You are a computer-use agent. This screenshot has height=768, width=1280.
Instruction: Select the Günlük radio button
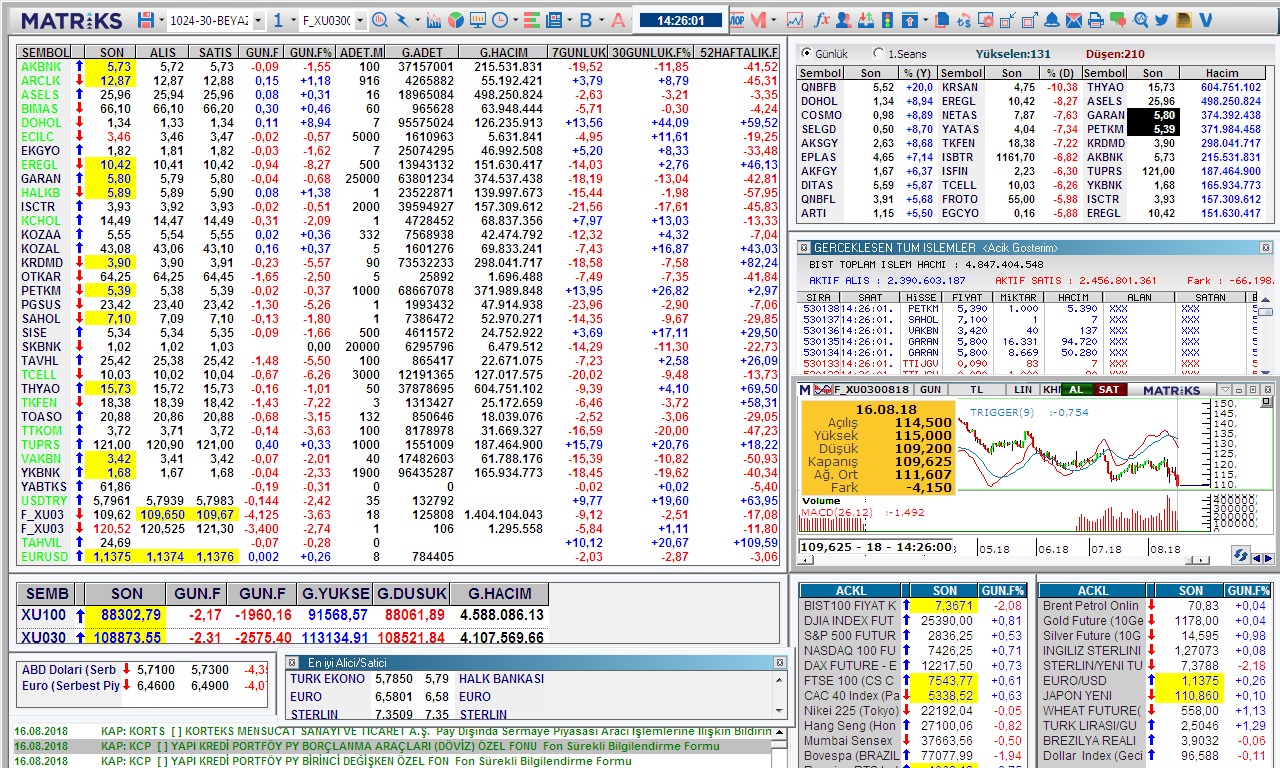pos(806,54)
